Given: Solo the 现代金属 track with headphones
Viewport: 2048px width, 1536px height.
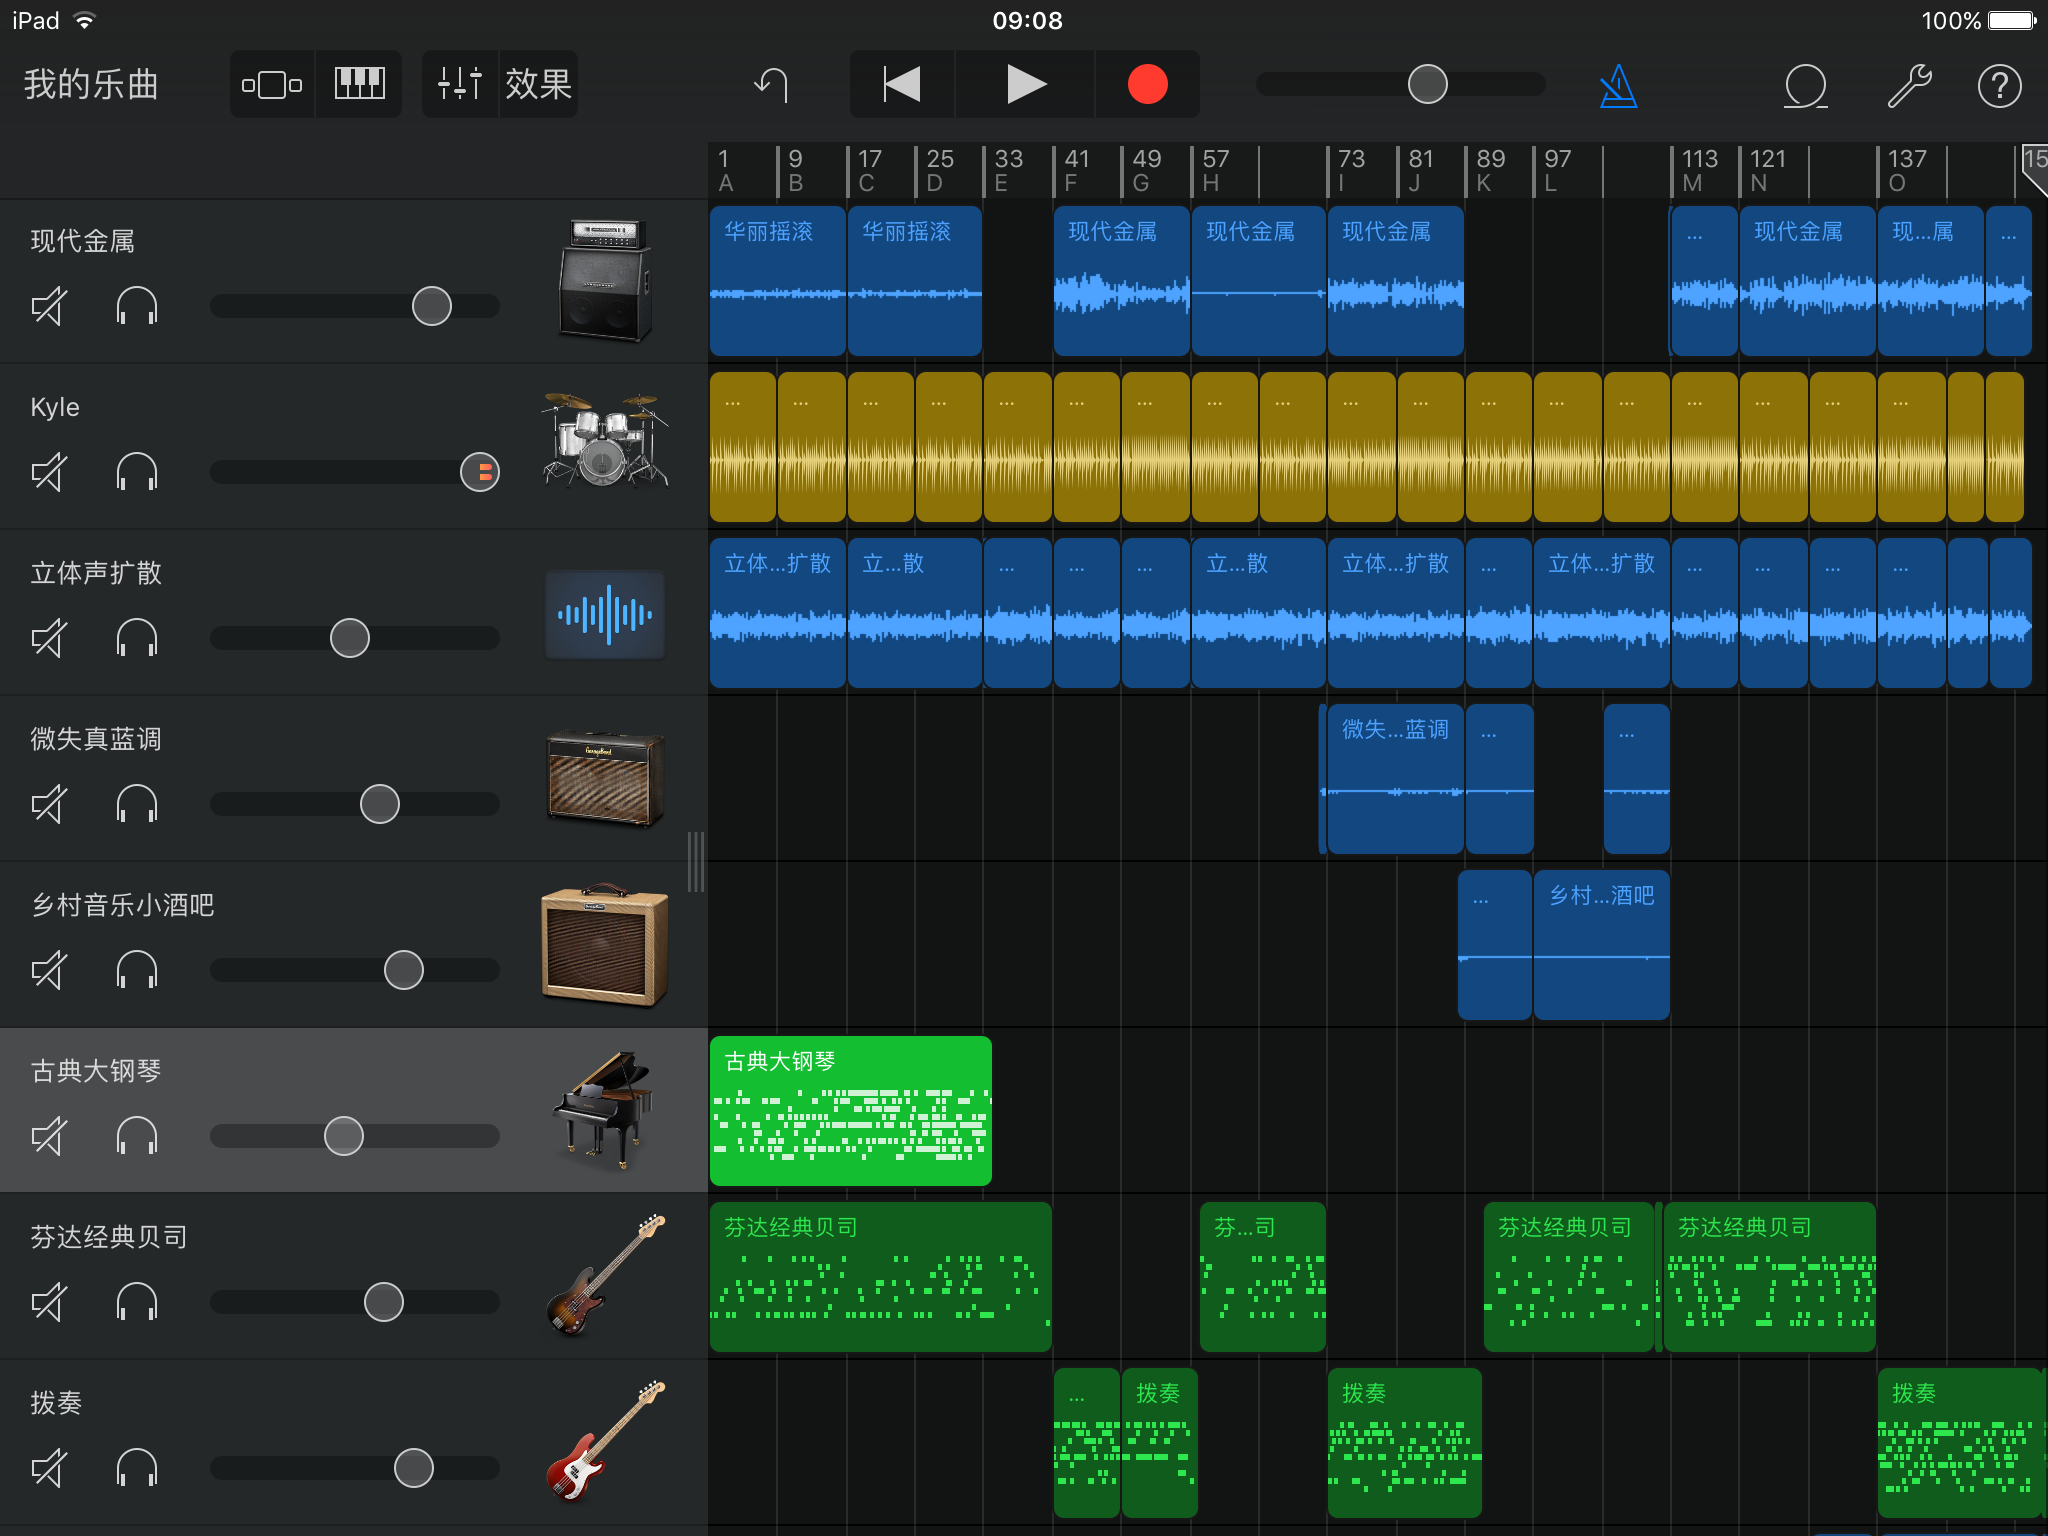Looking at the screenshot, I should coord(137,306).
